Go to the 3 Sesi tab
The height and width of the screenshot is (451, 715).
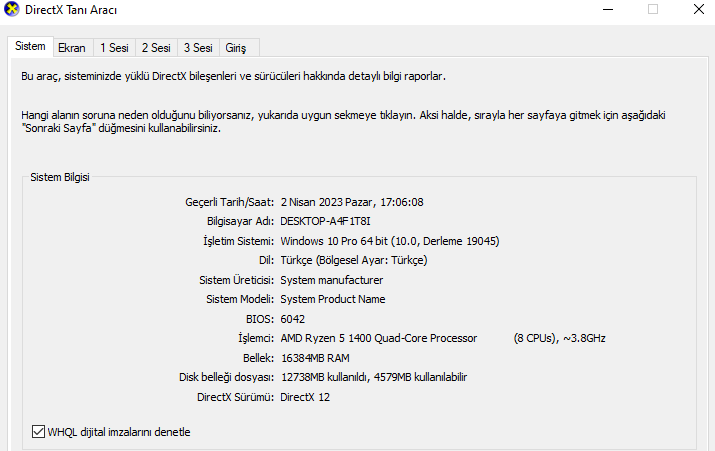click(x=198, y=47)
